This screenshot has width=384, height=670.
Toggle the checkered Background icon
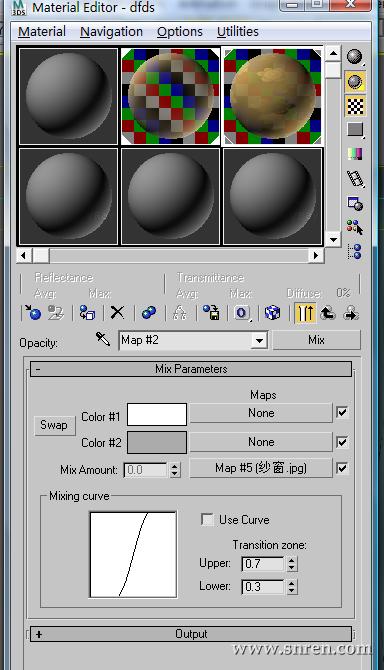355,106
